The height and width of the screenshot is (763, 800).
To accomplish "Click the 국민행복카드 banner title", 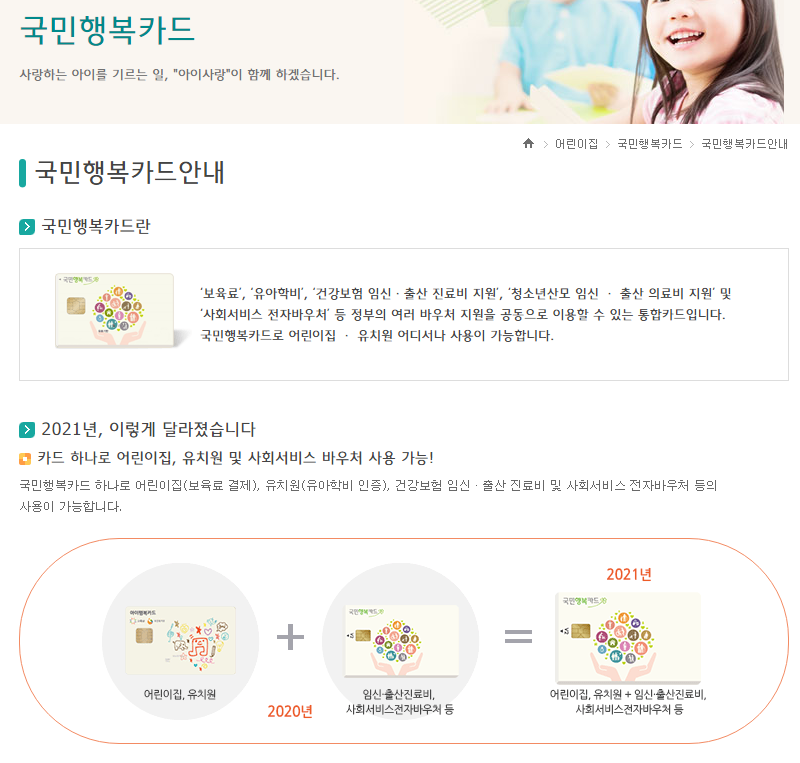I will pos(107,30).
